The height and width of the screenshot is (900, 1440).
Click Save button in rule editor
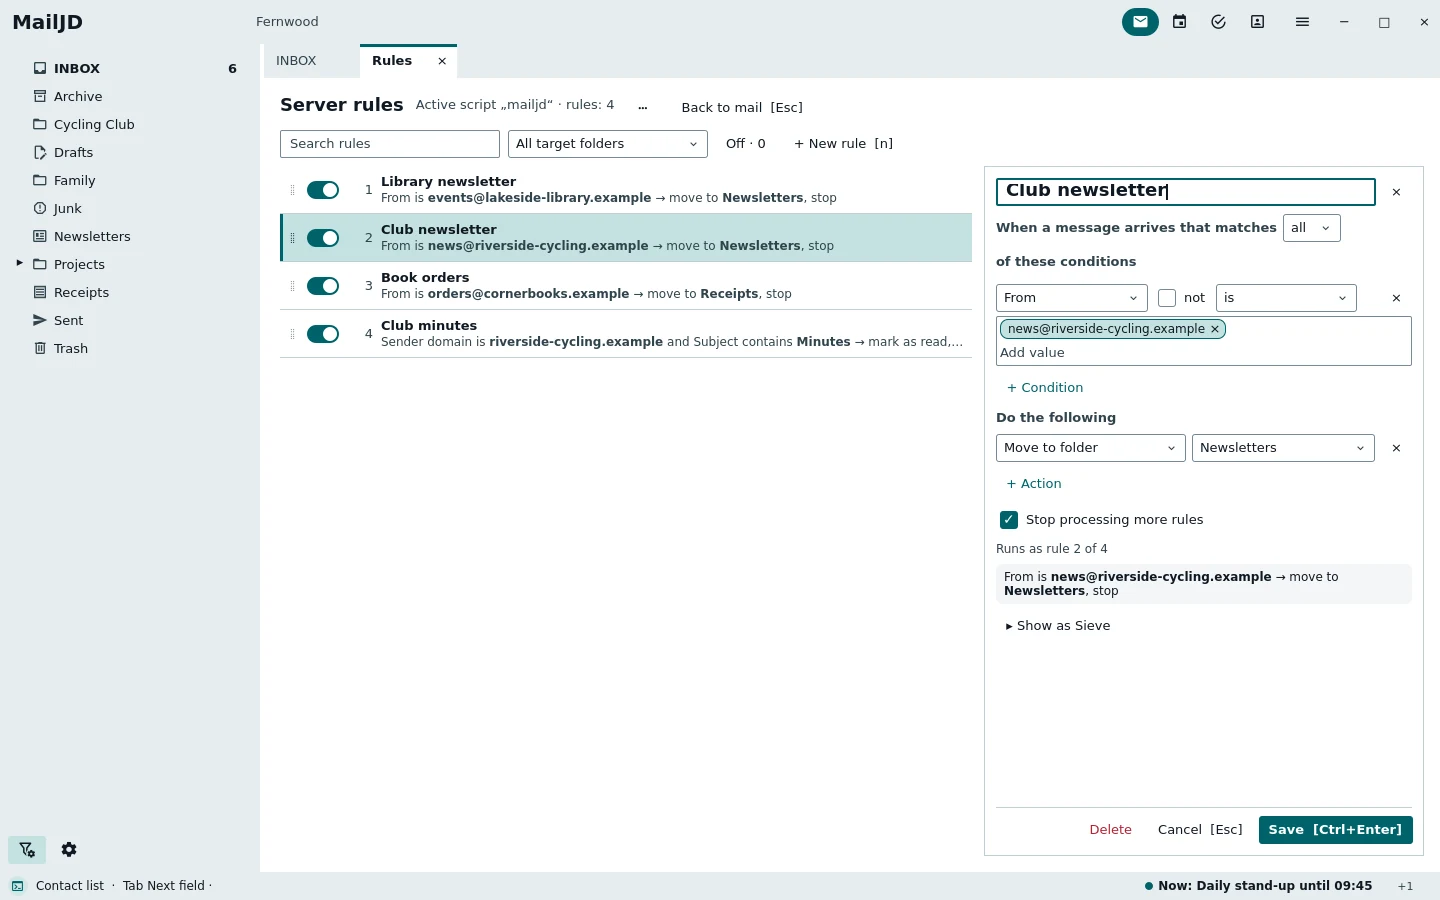click(1336, 830)
